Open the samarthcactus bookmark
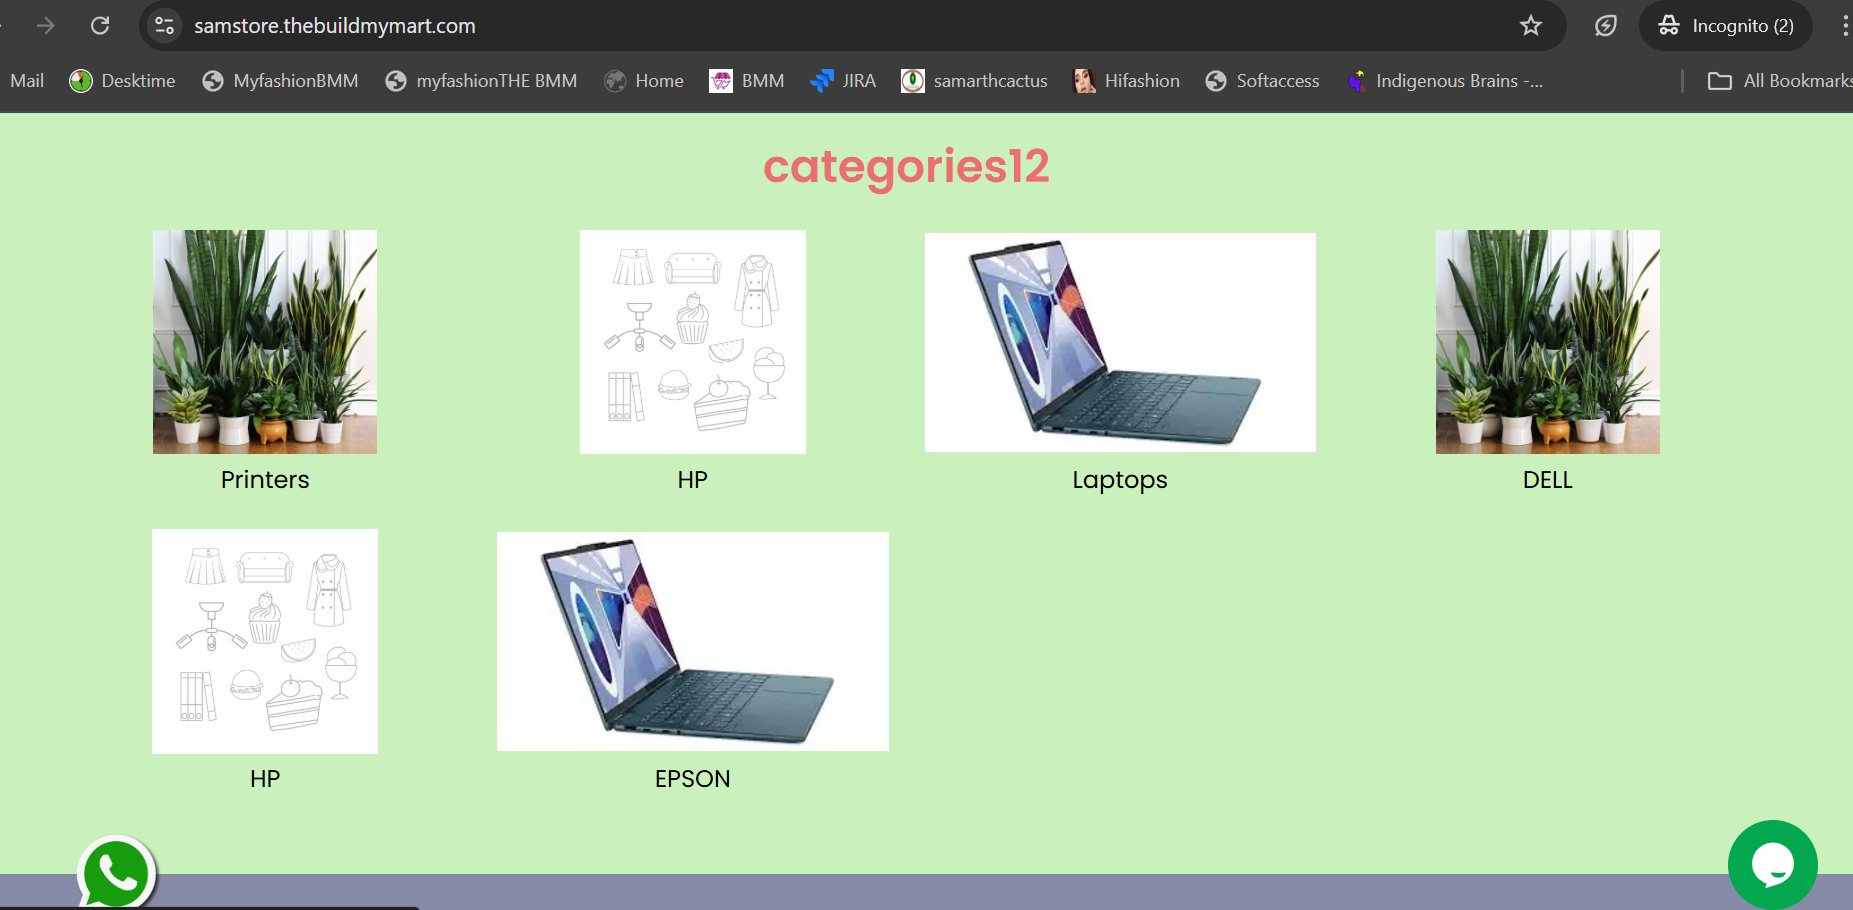Image resolution: width=1853 pixels, height=910 pixels. point(974,81)
